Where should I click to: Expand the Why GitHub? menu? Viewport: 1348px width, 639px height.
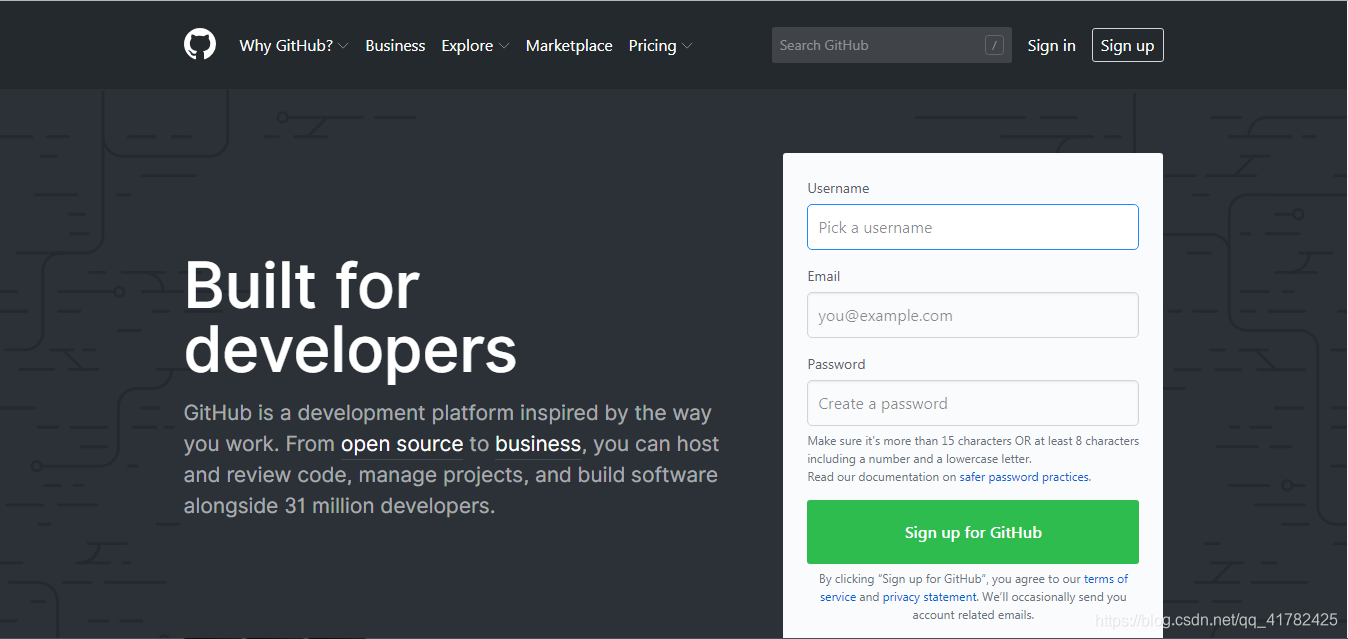[x=294, y=46]
